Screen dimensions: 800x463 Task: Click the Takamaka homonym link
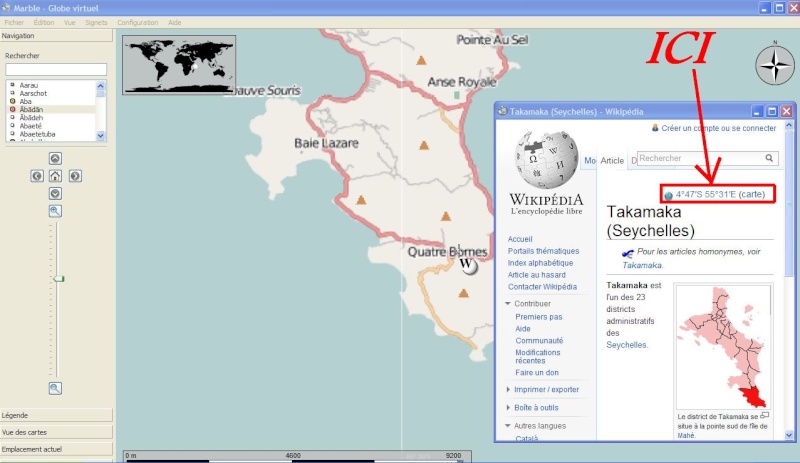point(642,265)
